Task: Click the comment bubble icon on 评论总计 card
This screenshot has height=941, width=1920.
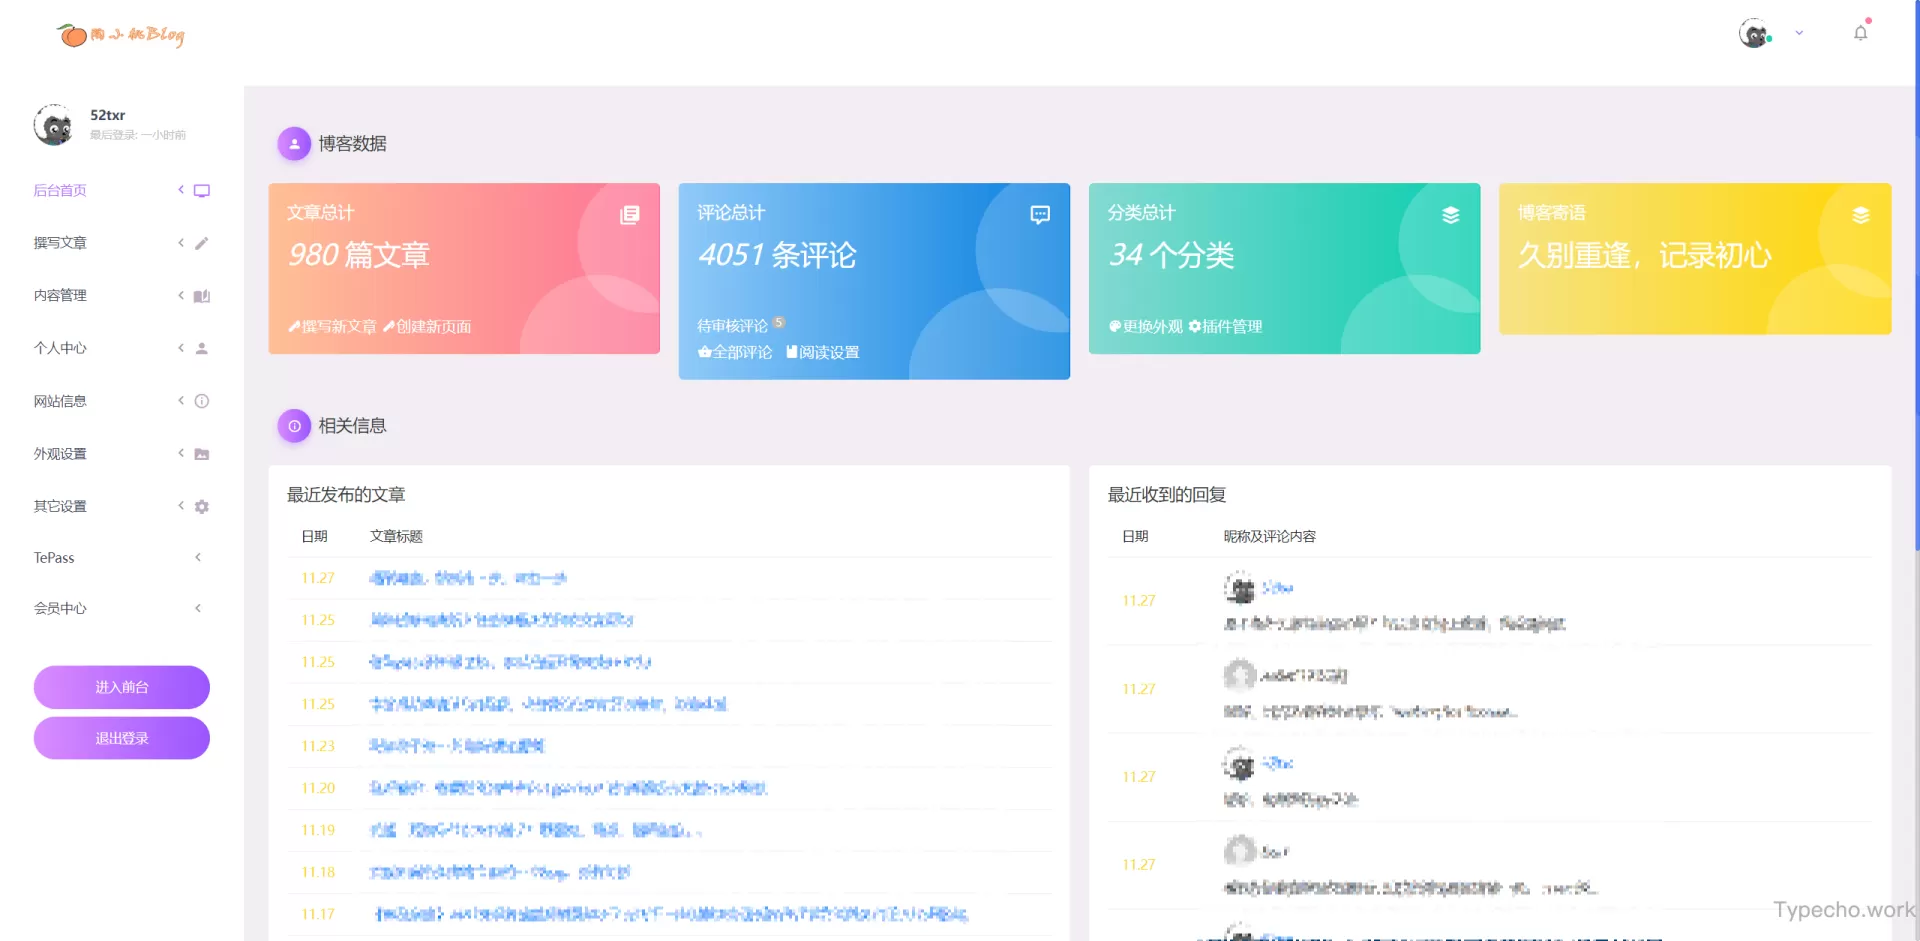Action: coord(1040,214)
